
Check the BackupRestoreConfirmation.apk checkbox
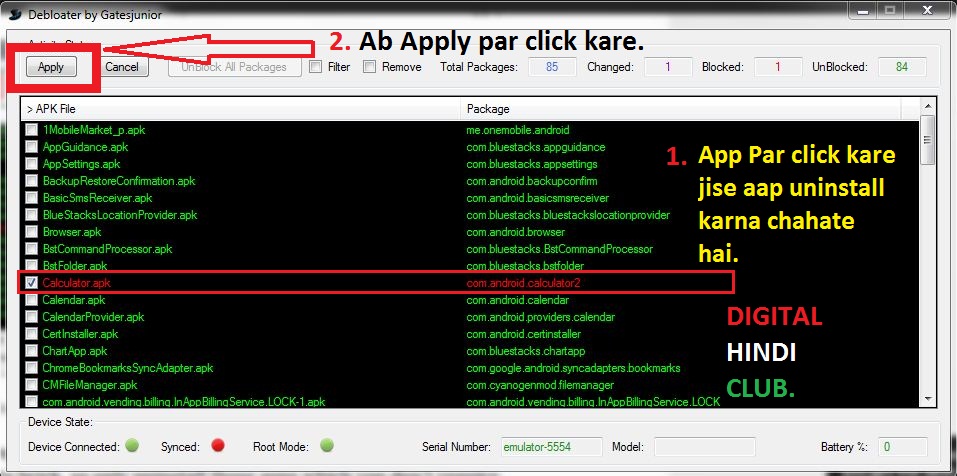[31, 181]
